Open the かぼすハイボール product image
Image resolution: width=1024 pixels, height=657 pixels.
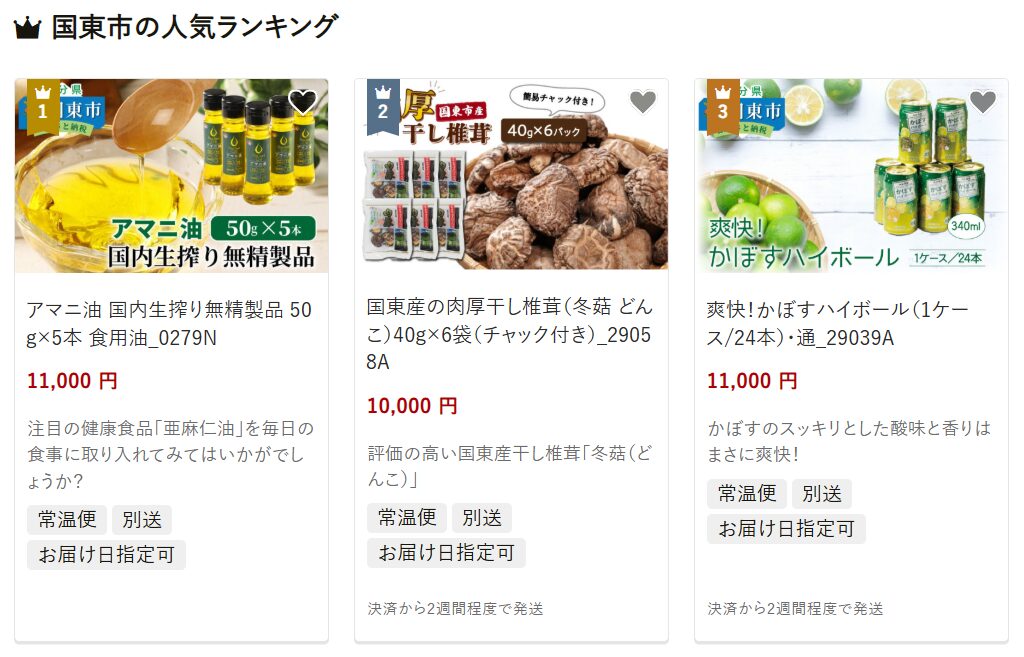[x=851, y=175]
